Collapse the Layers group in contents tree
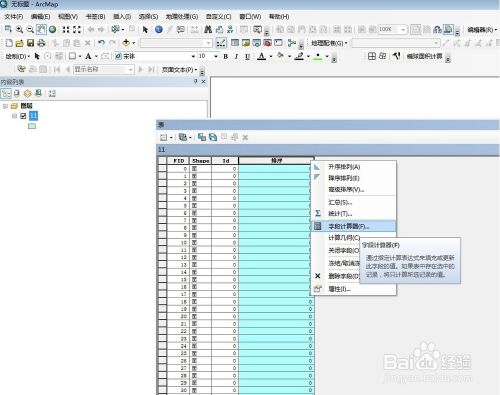 pos(5,106)
